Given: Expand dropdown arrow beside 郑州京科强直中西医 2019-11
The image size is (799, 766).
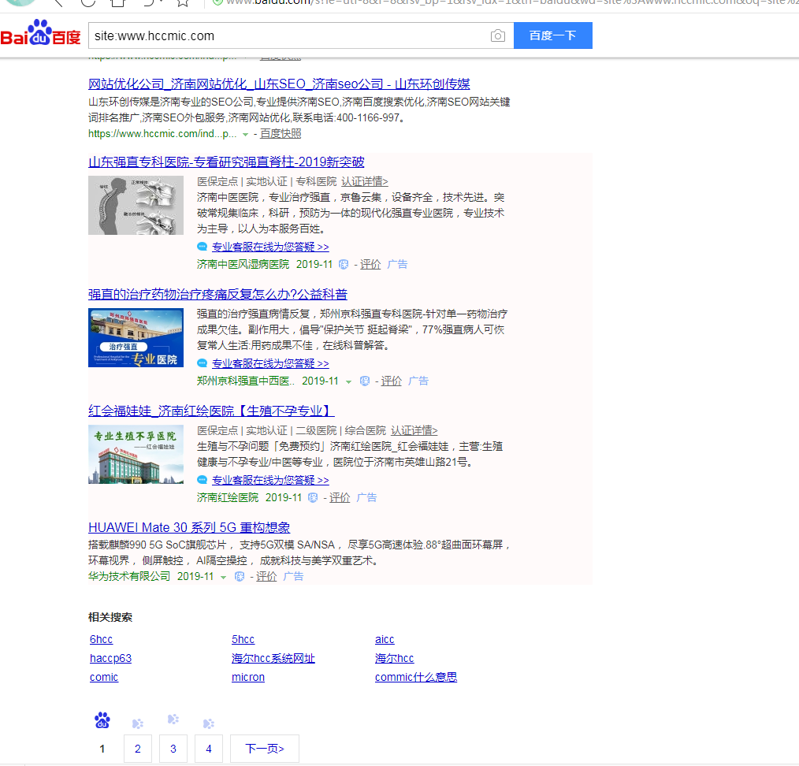Looking at the screenshot, I should click(349, 381).
